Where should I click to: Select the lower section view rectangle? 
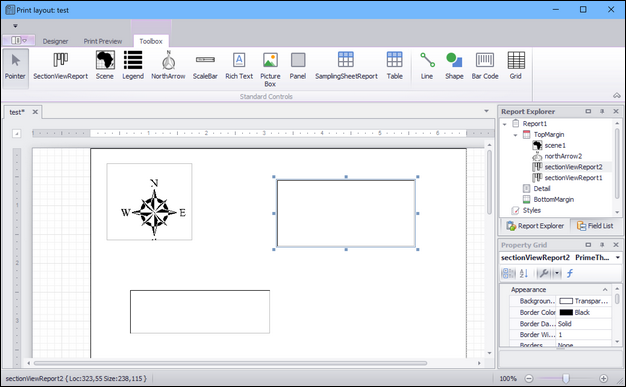(x=200, y=312)
